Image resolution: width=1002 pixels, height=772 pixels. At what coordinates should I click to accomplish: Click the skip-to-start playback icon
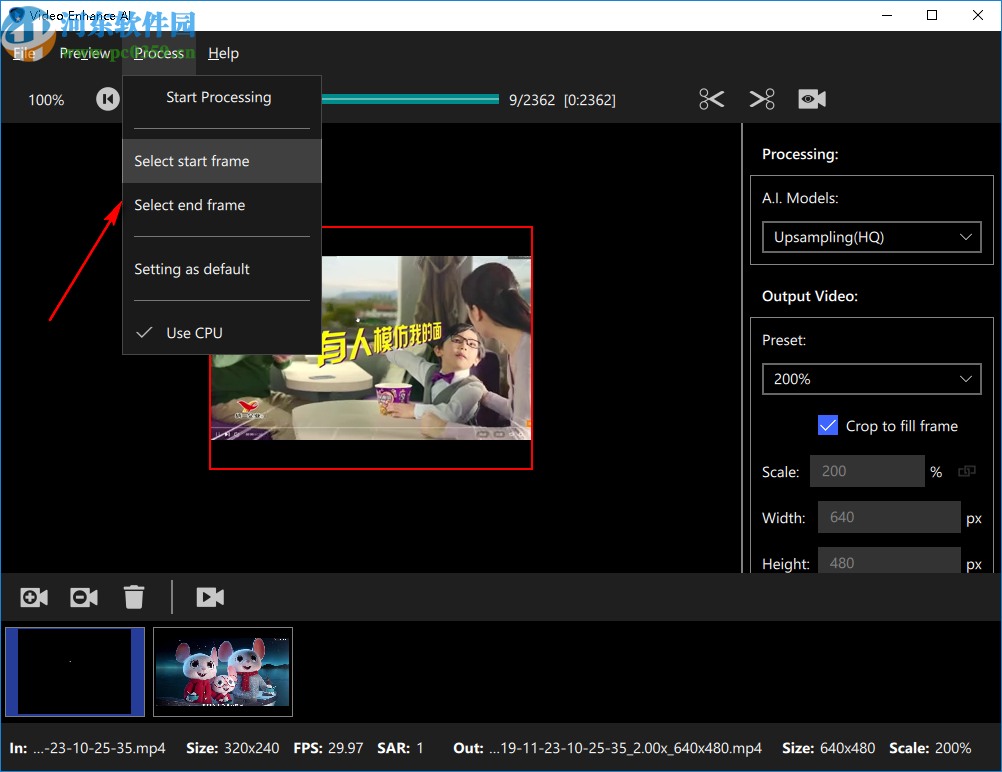click(x=107, y=98)
